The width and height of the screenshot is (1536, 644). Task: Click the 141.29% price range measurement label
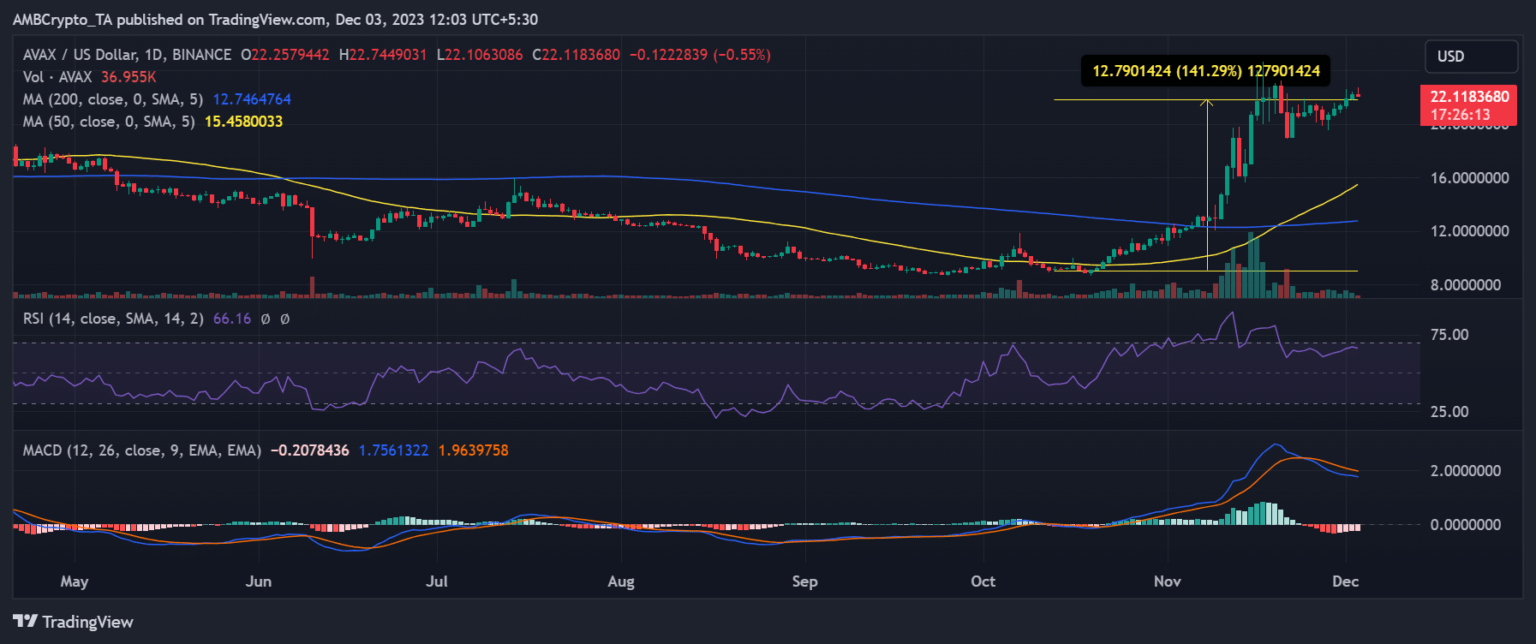click(1205, 71)
